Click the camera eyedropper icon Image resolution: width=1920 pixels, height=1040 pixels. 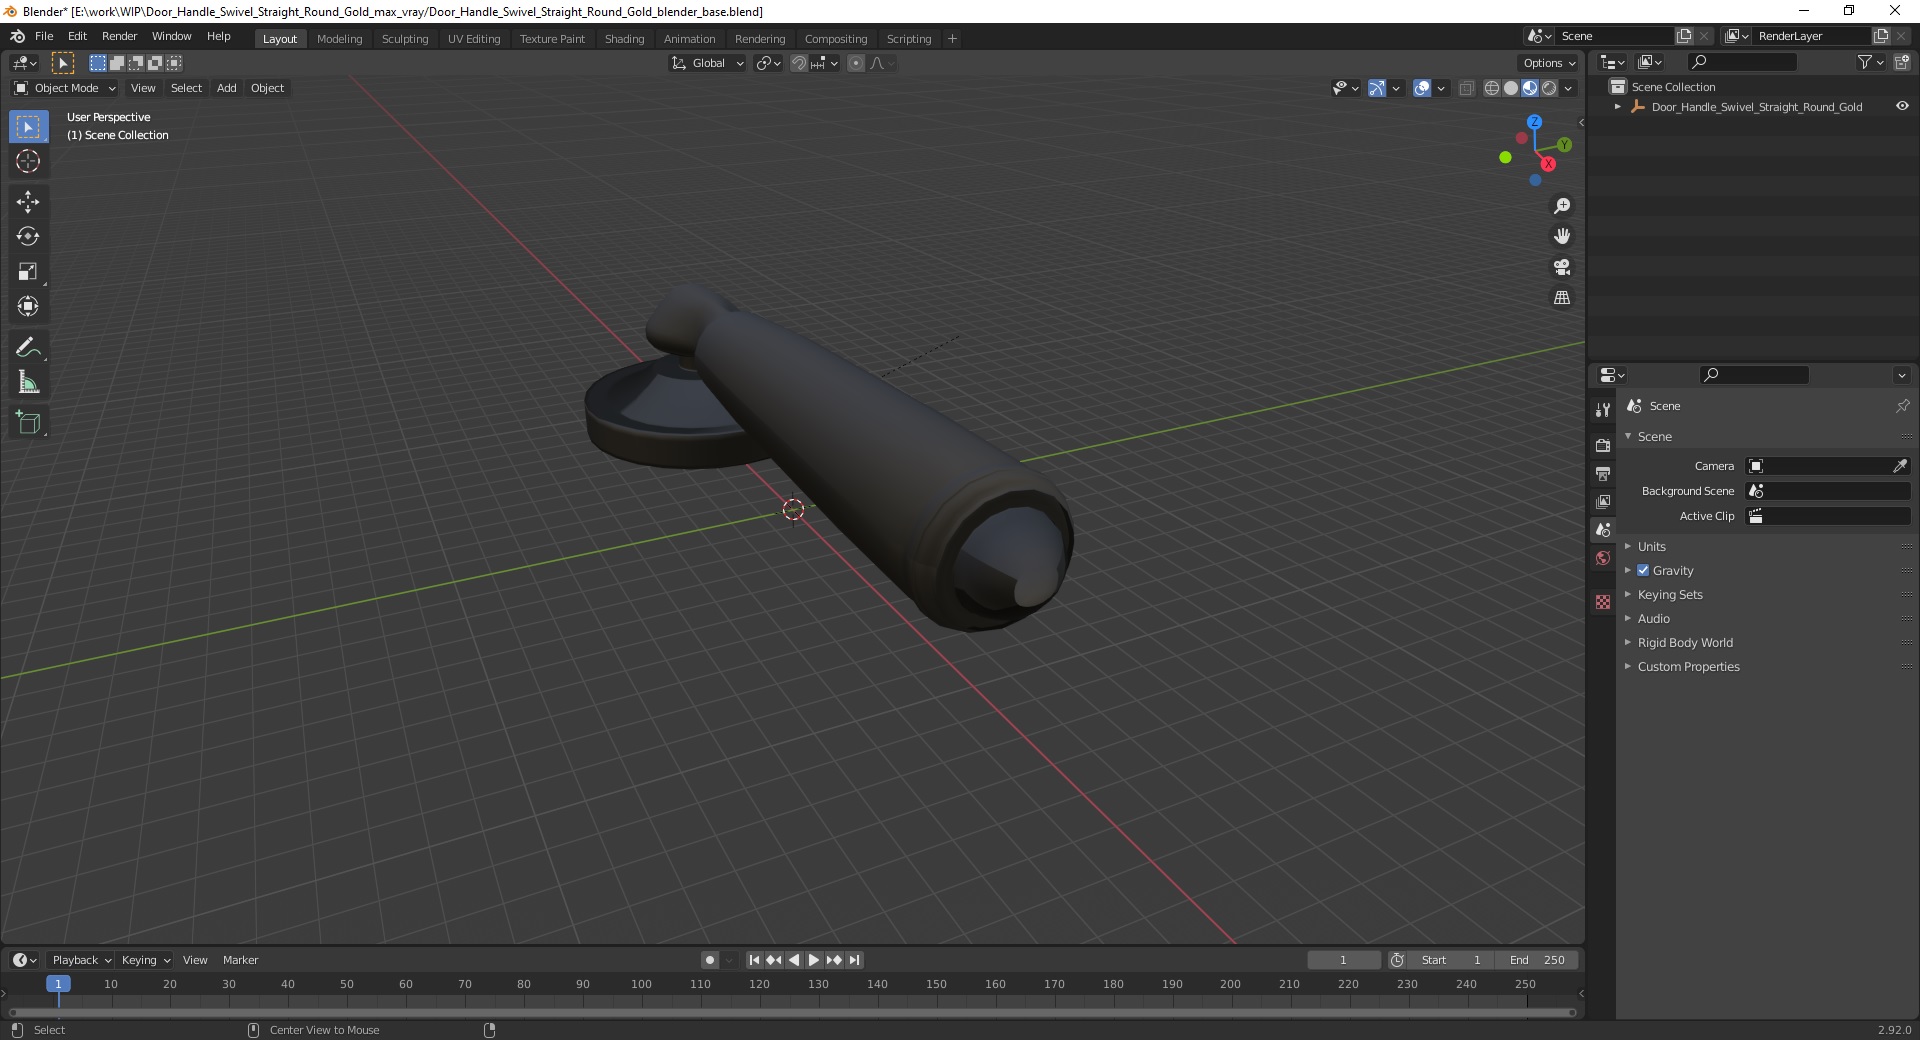tap(1900, 466)
